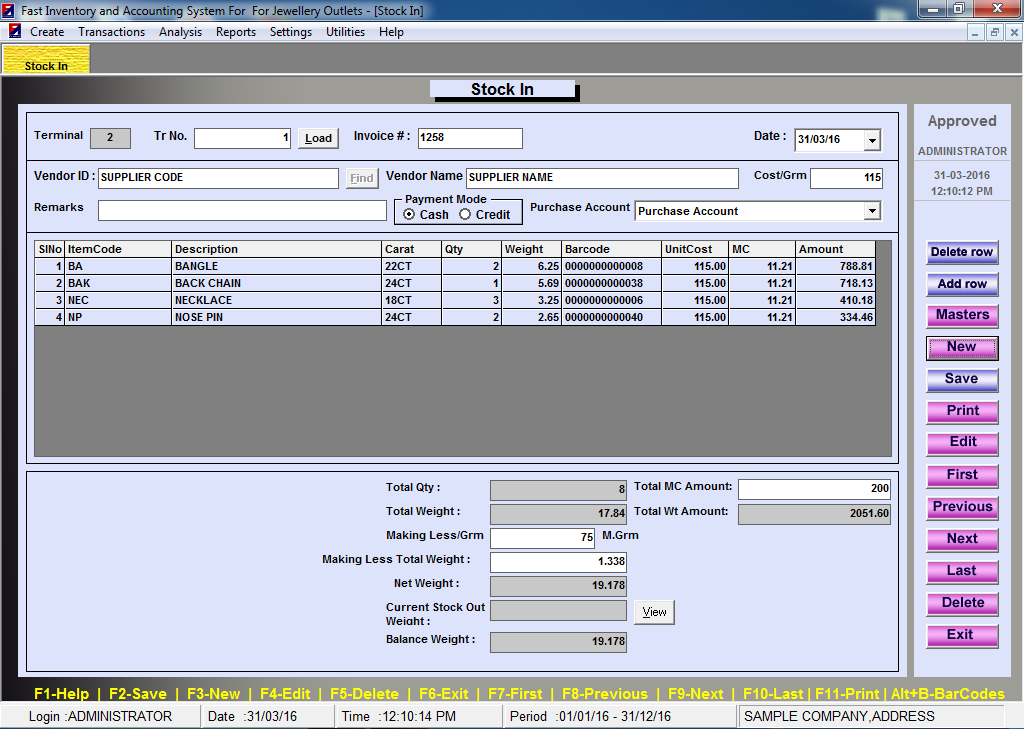Click the Load button
Viewport: 1024px width, 729px height.
coord(318,139)
